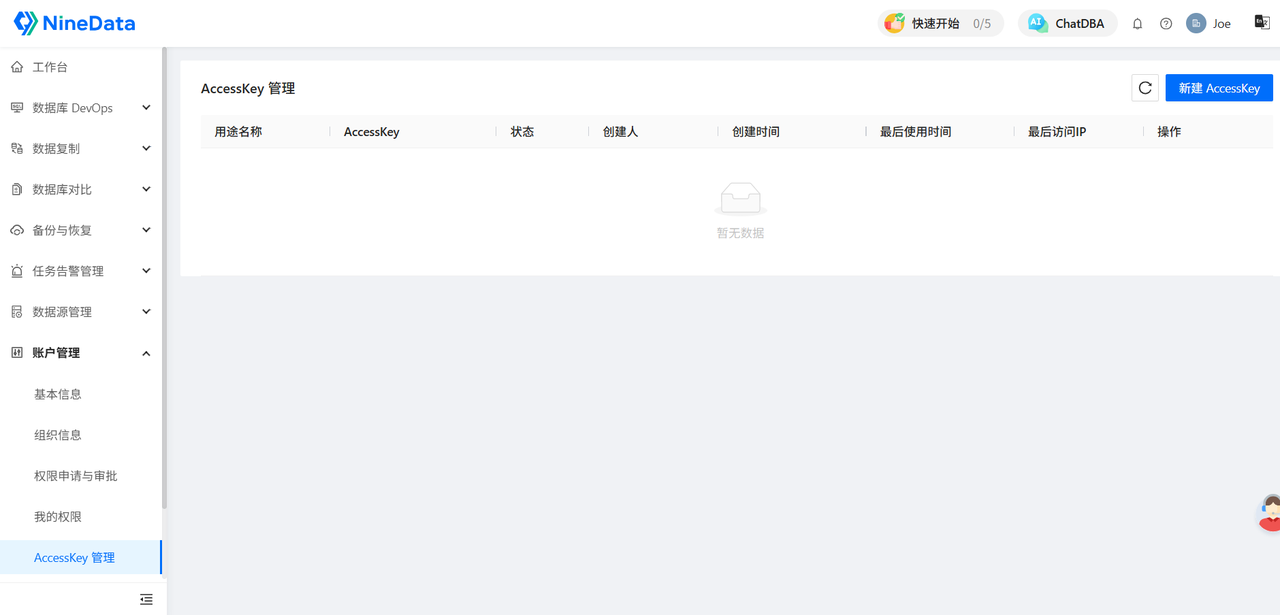Open 权限申请与审批 page

pos(81,476)
